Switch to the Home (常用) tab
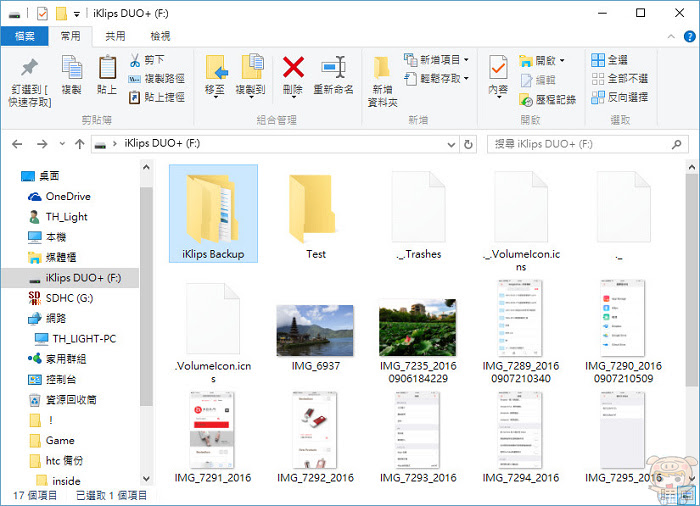The height and width of the screenshot is (506, 700). click(71, 36)
